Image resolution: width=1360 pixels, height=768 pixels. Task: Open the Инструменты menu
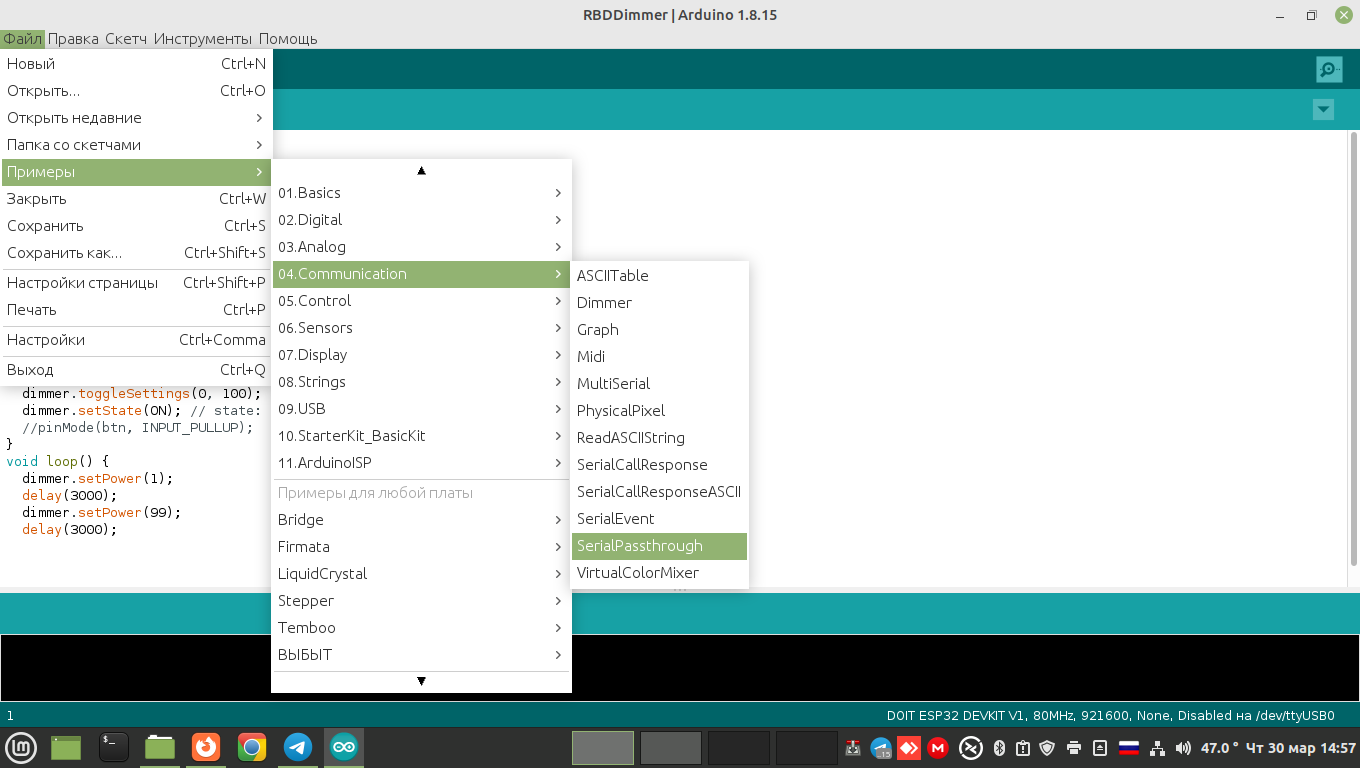click(x=203, y=39)
